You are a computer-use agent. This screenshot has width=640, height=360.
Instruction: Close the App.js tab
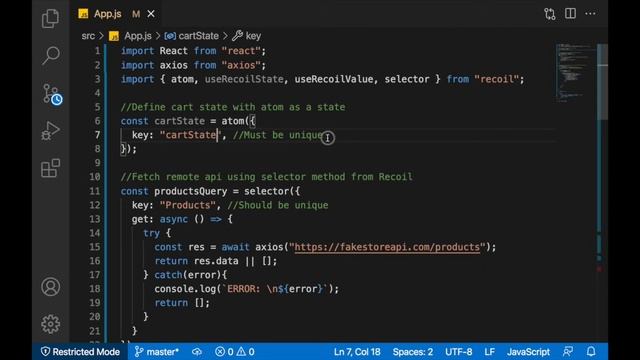point(151,14)
